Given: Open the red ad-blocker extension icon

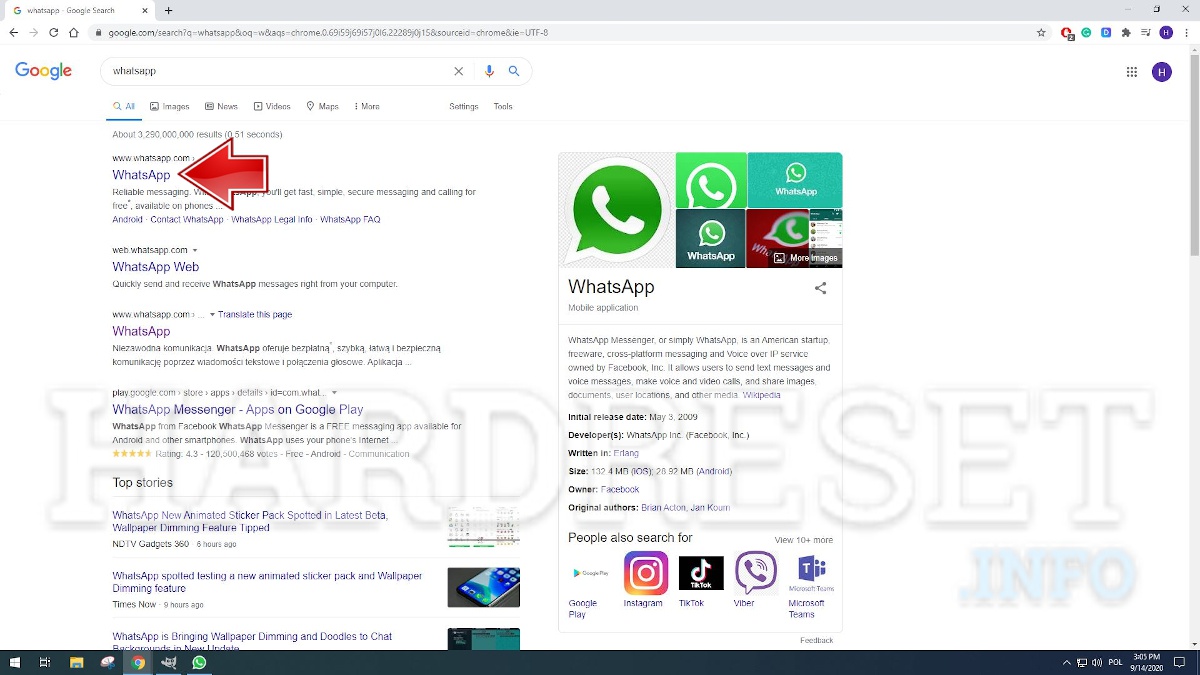Looking at the screenshot, I should [1068, 32].
